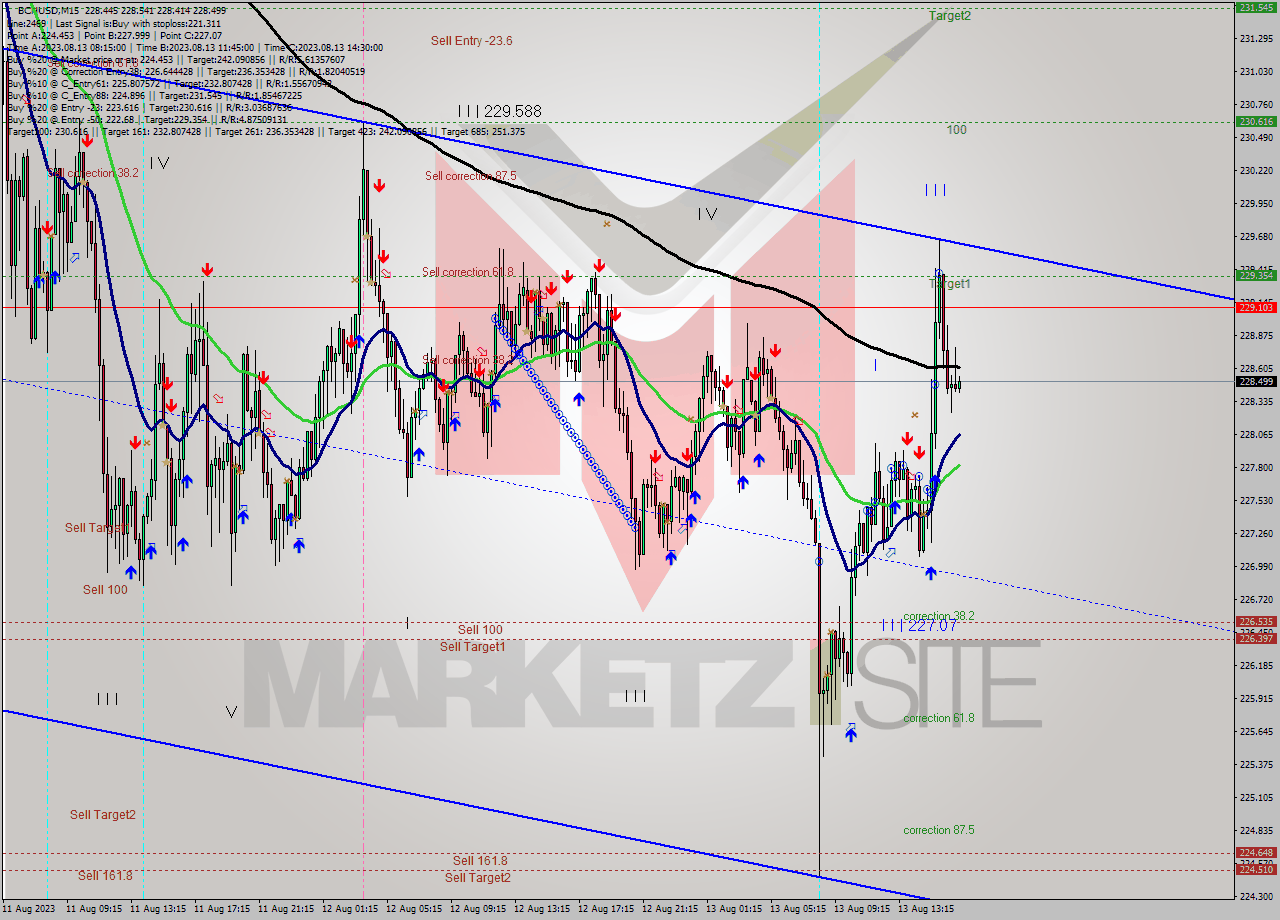Viewport: 1280px width, 920px height.
Task: Click the '12 Aug 21:15' time axis label
Action: pos(670,909)
